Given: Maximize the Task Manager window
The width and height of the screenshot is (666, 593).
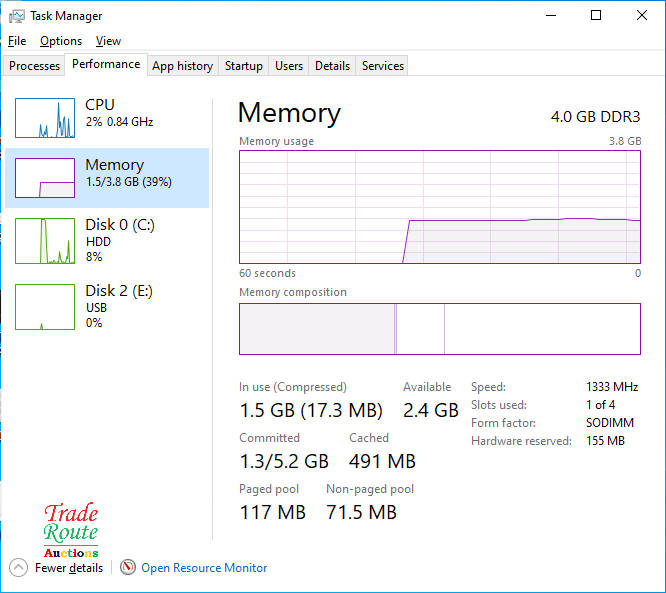Looking at the screenshot, I should (x=596, y=16).
